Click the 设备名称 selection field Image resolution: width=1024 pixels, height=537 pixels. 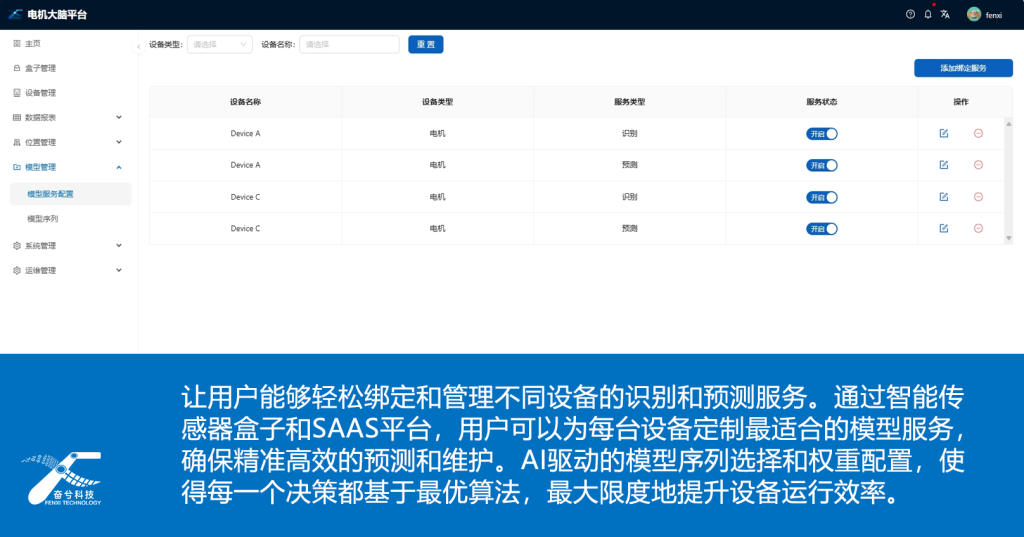click(x=349, y=44)
